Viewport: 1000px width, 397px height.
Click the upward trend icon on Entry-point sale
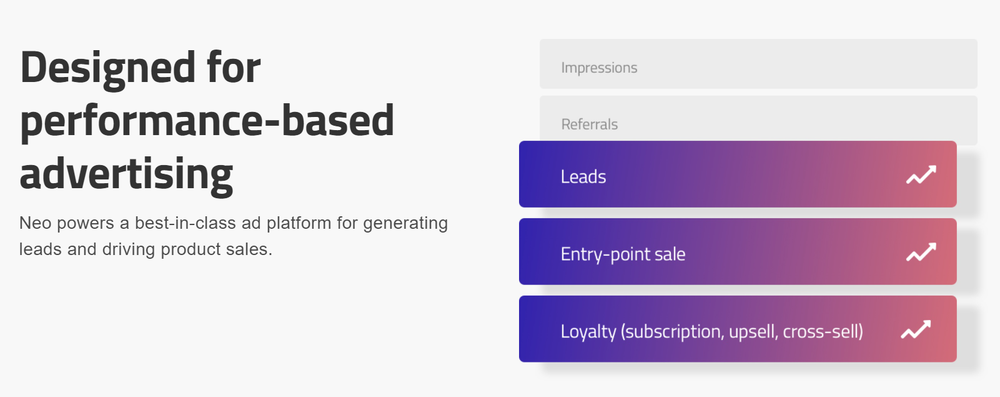click(x=921, y=252)
